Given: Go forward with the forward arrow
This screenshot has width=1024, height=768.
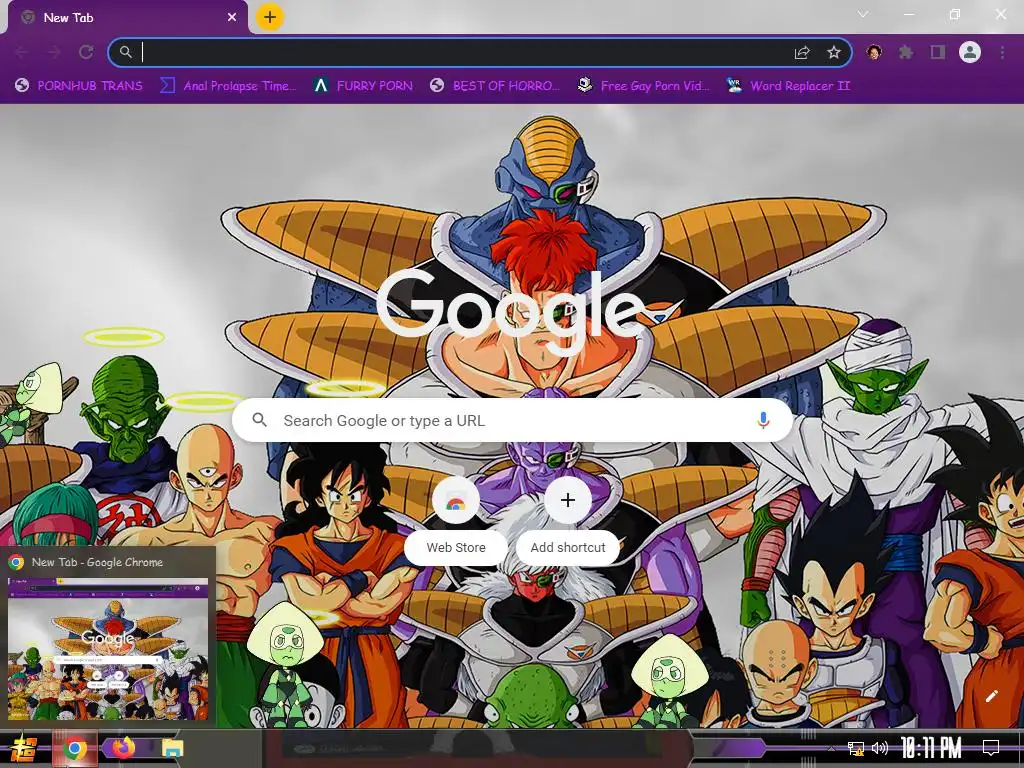Looking at the screenshot, I should [54, 52].
